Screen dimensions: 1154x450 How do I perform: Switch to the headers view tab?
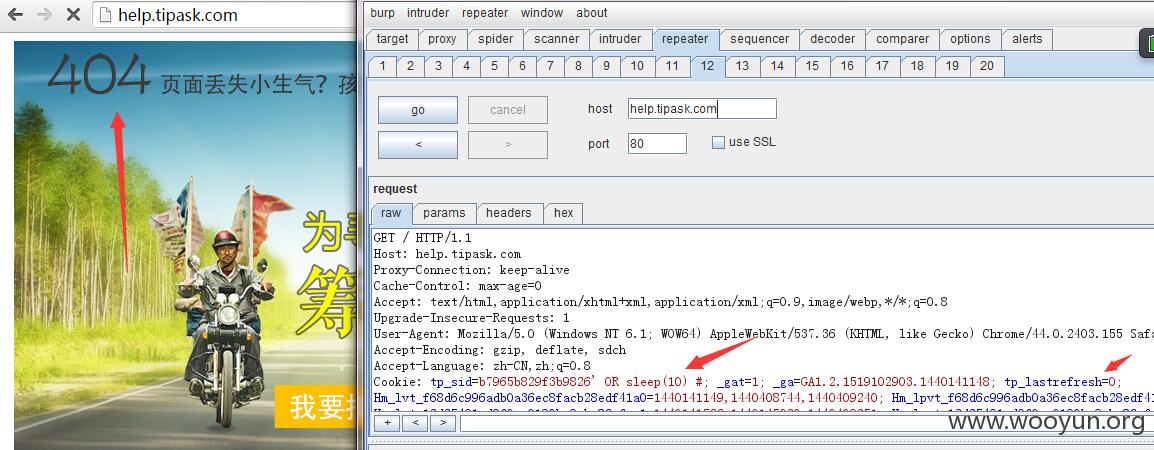pyautogui.click(x=509, y=213)
